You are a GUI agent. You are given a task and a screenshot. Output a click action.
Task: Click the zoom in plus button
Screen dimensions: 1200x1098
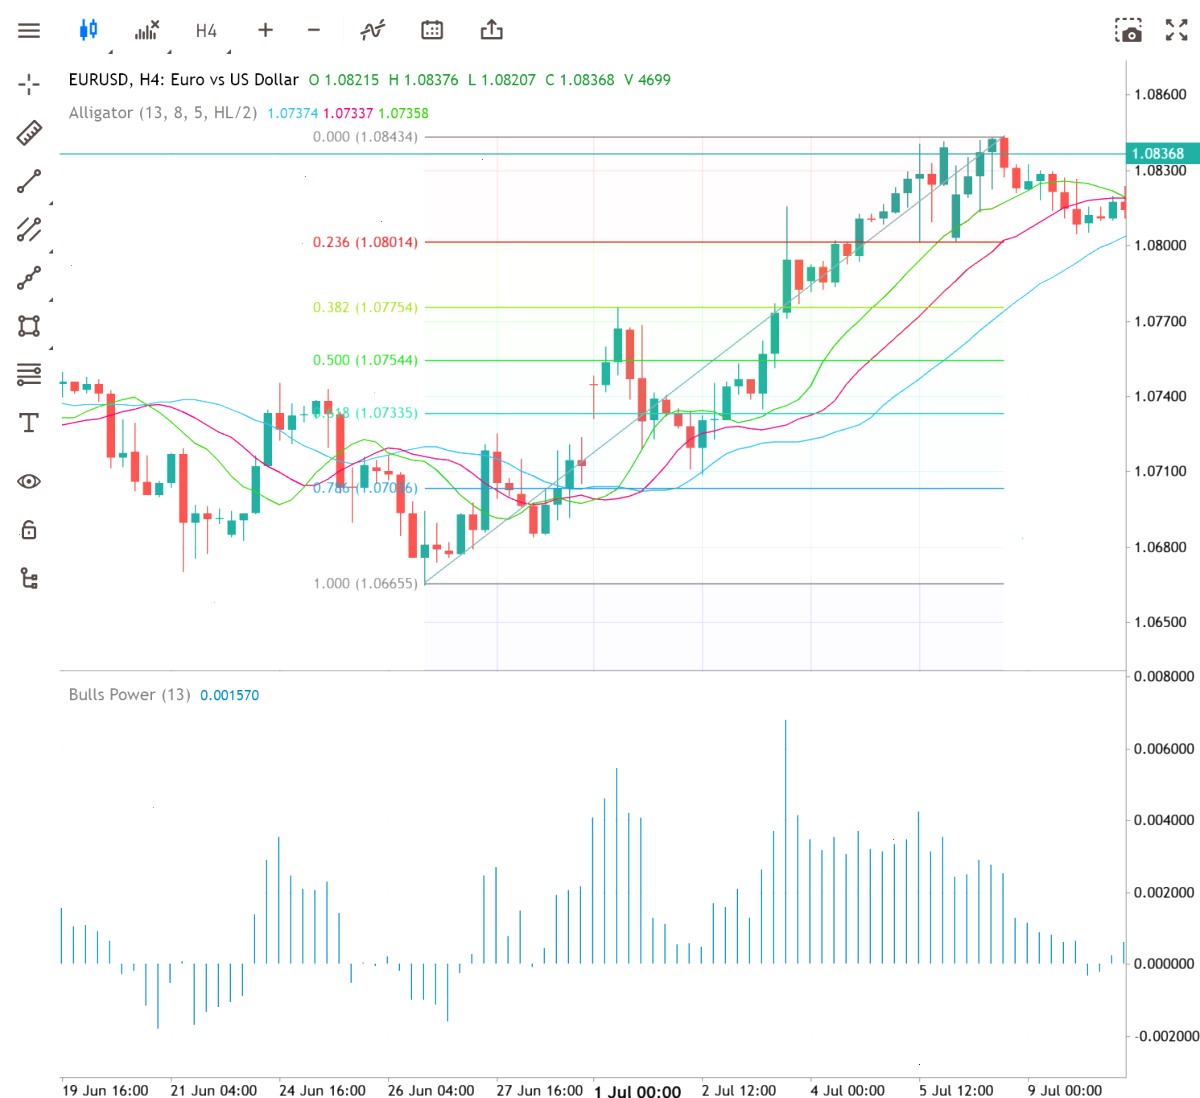[x=265, y=30]
